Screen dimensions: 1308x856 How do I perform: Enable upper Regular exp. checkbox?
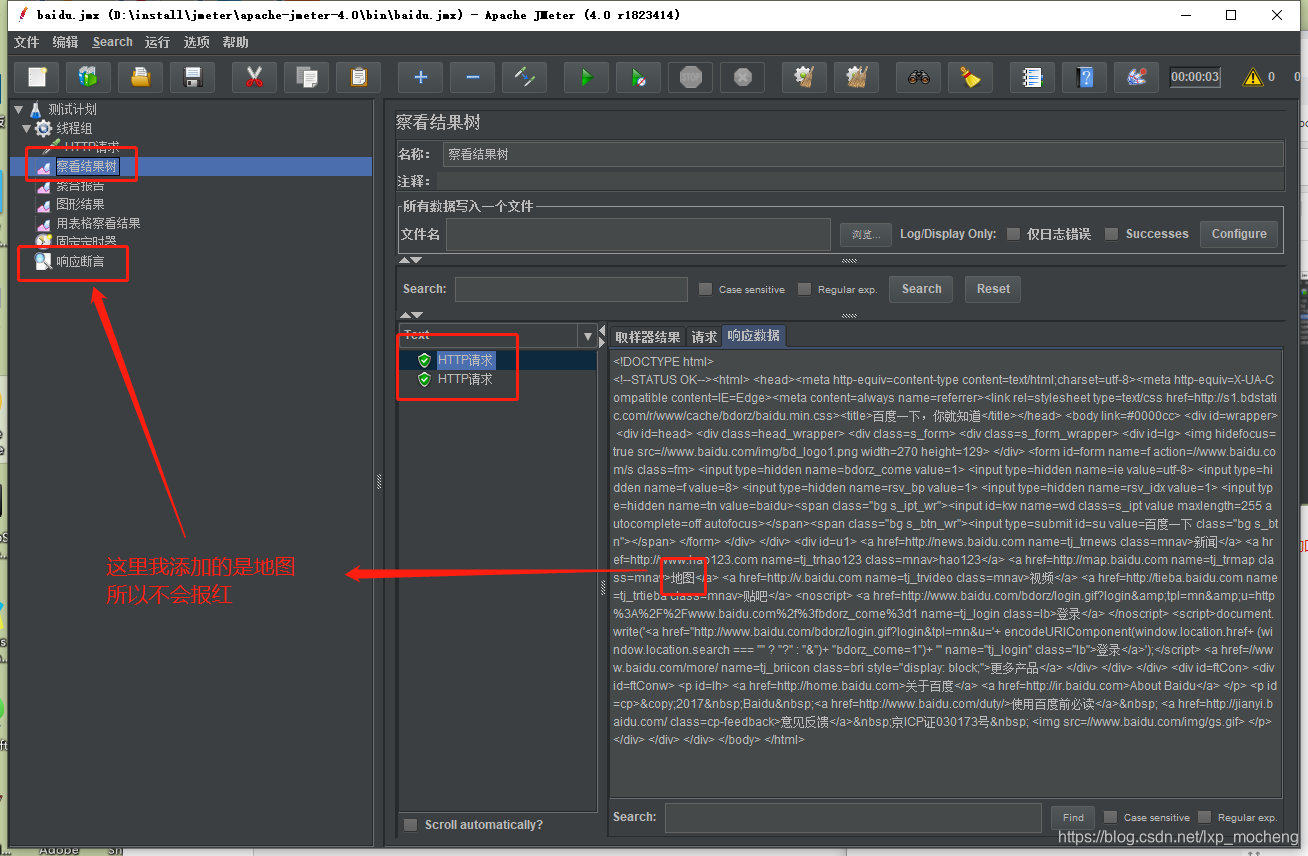pos(805,289)
